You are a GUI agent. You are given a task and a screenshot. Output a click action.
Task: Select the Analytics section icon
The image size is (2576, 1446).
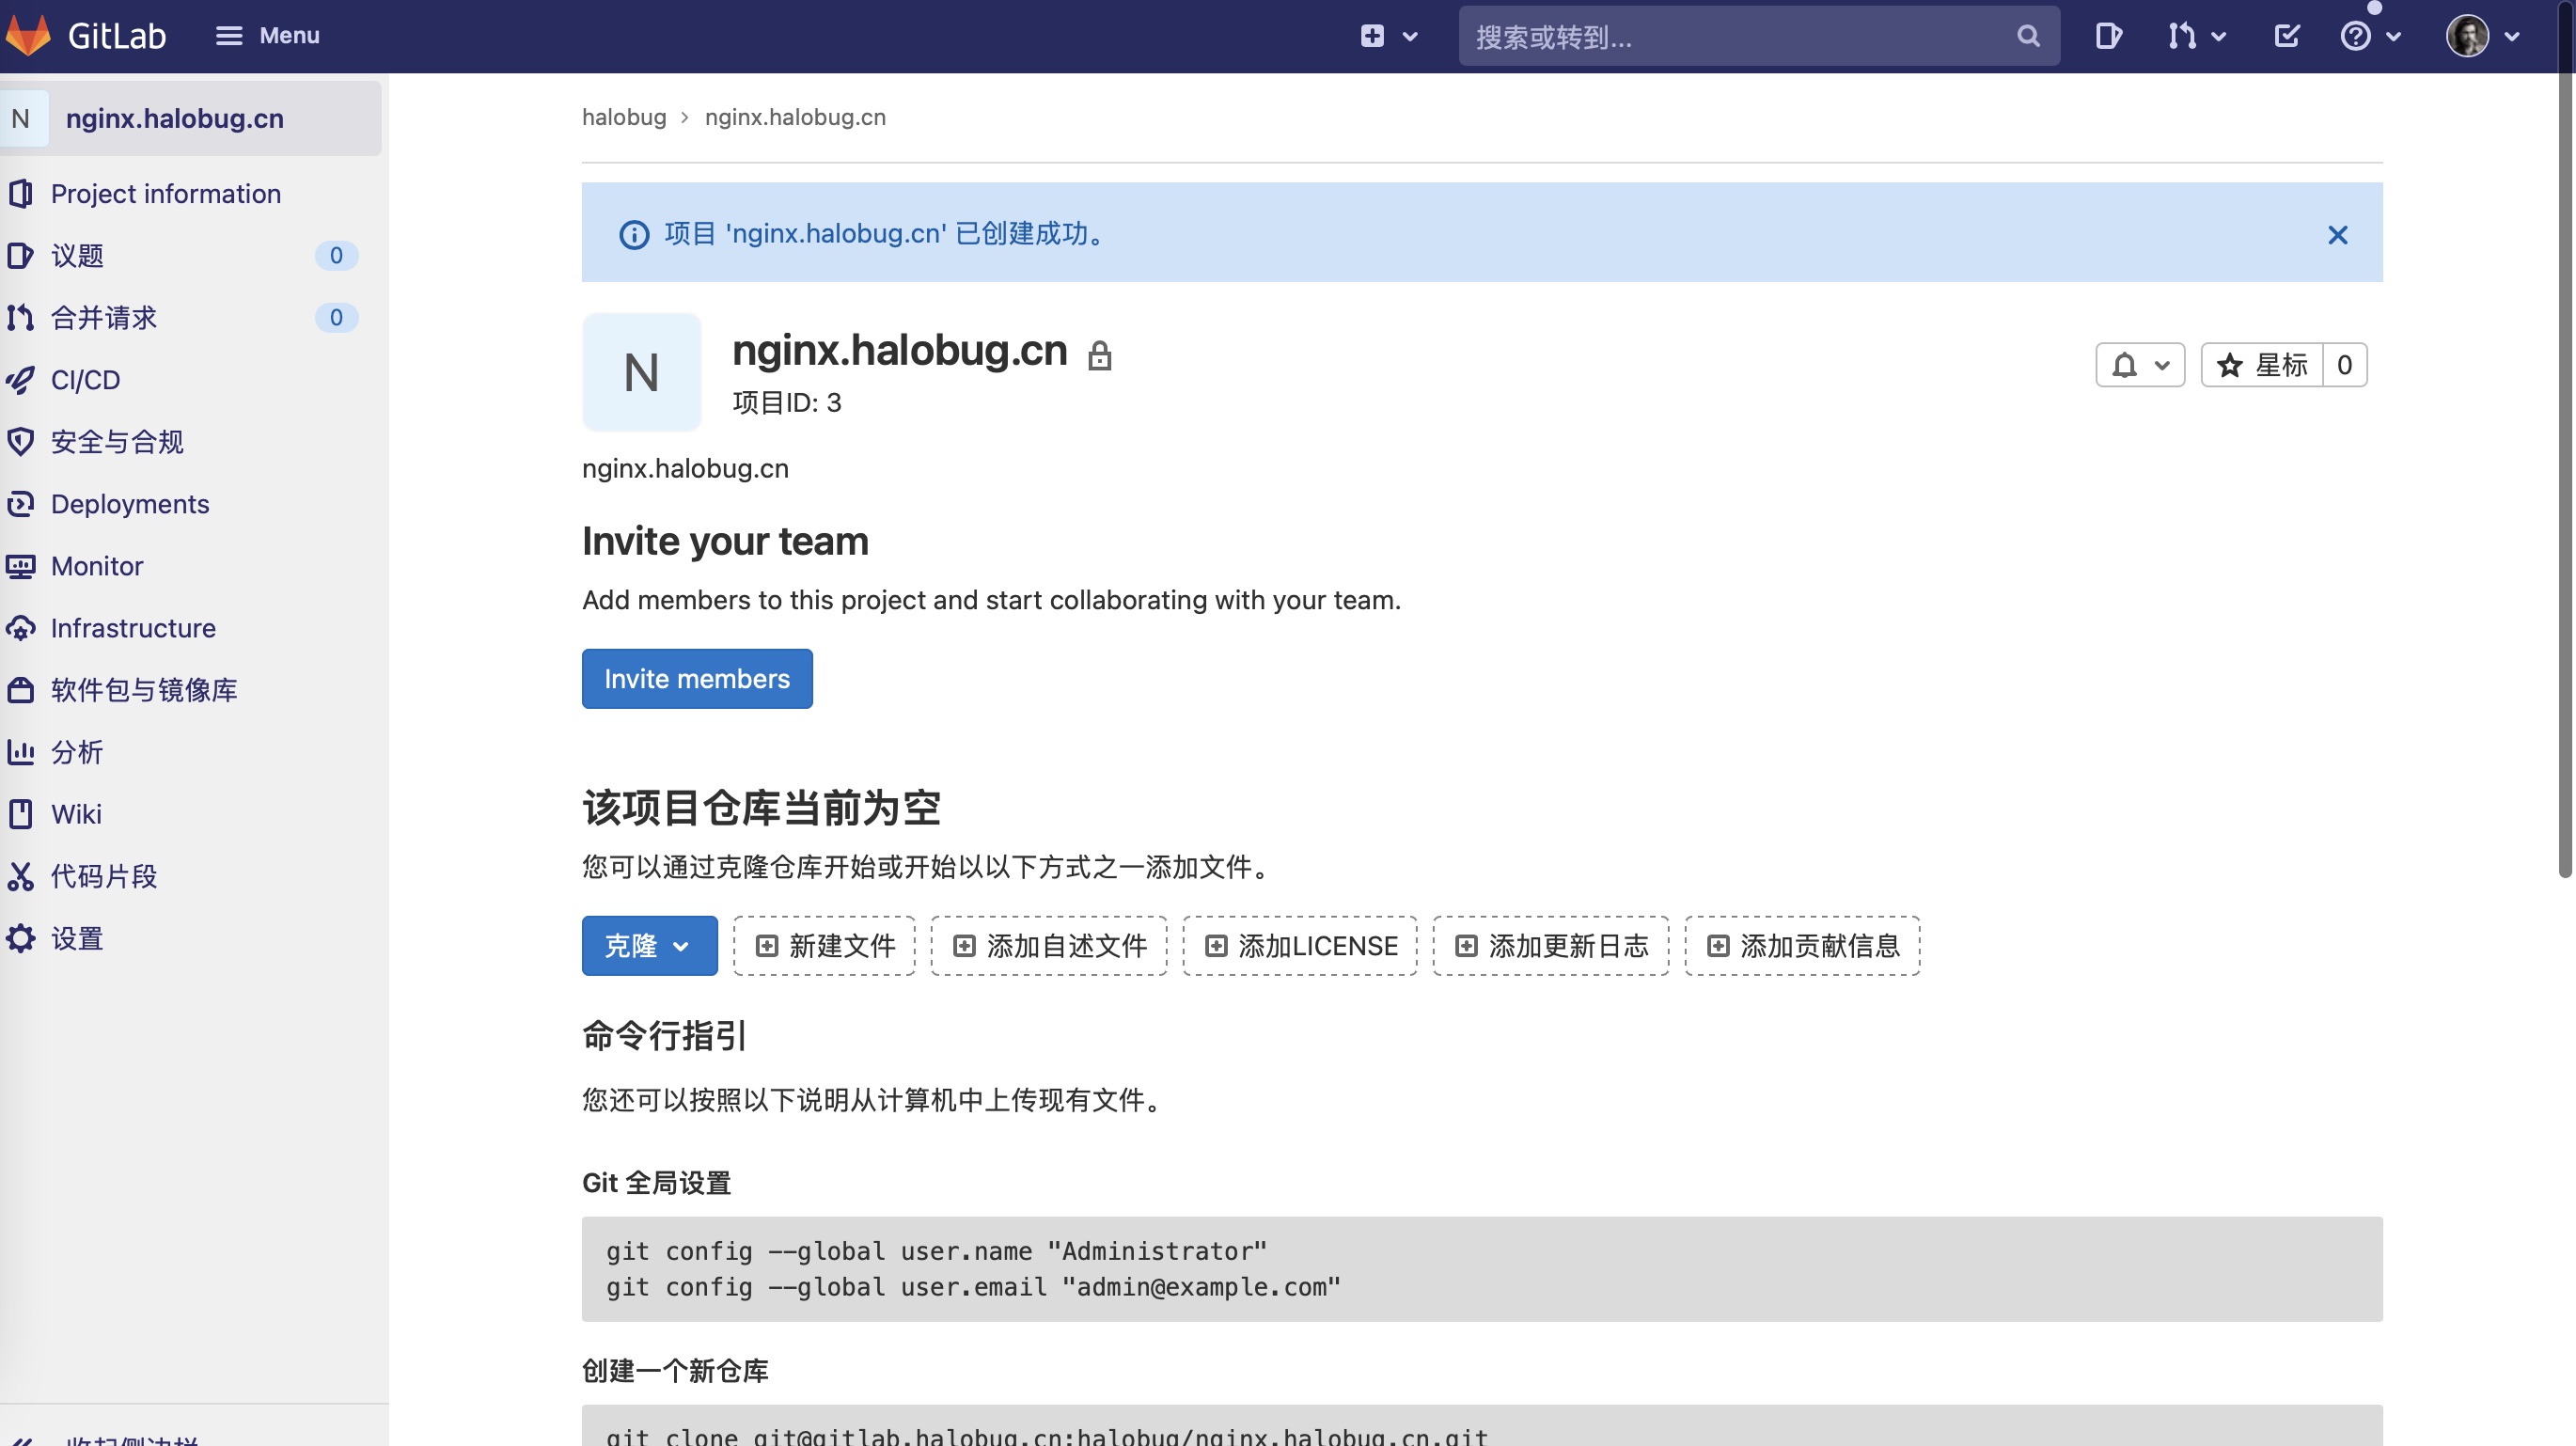22,752
